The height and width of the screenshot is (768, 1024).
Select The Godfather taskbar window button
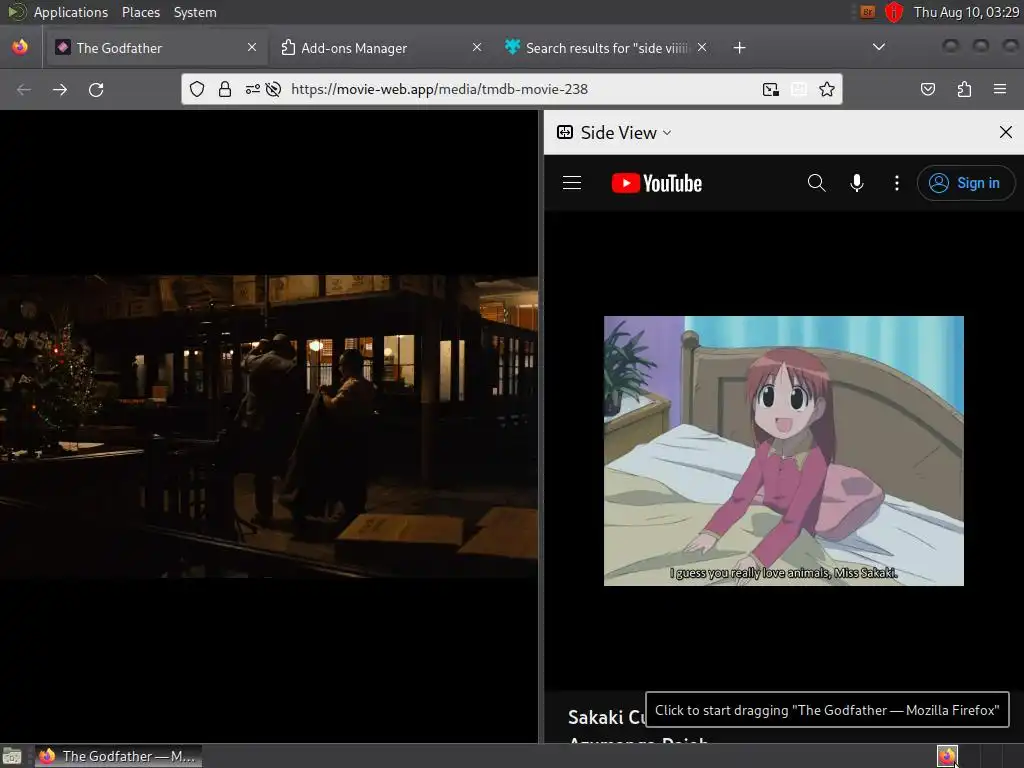pos(118,756)
